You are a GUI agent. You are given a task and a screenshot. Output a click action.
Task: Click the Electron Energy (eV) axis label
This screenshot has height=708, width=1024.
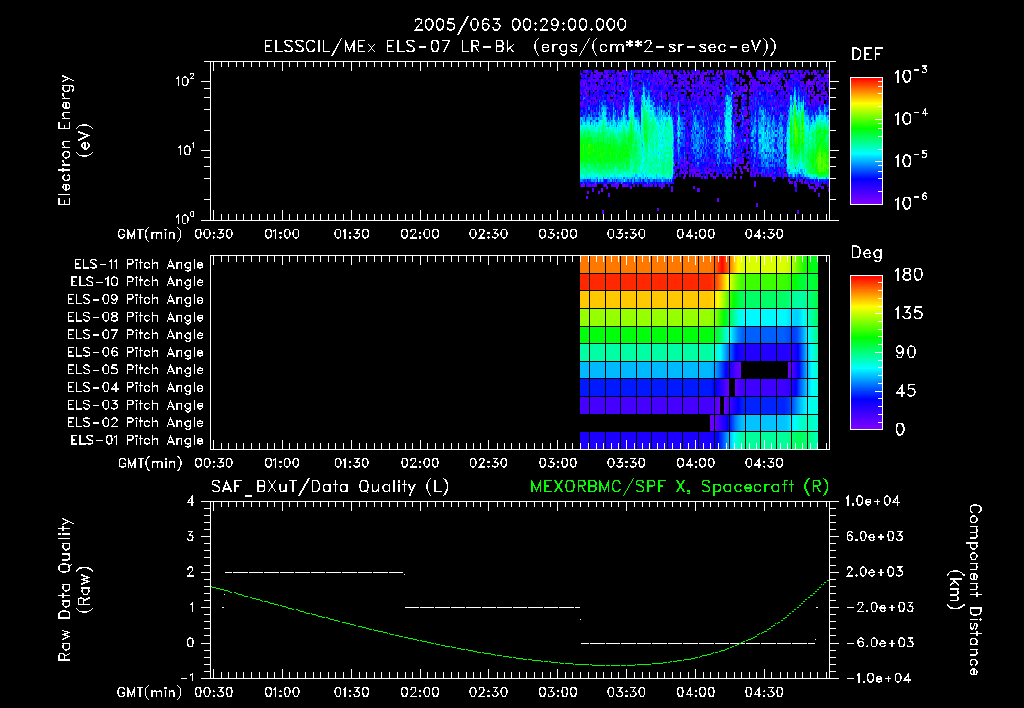click(x=74, y=140)
